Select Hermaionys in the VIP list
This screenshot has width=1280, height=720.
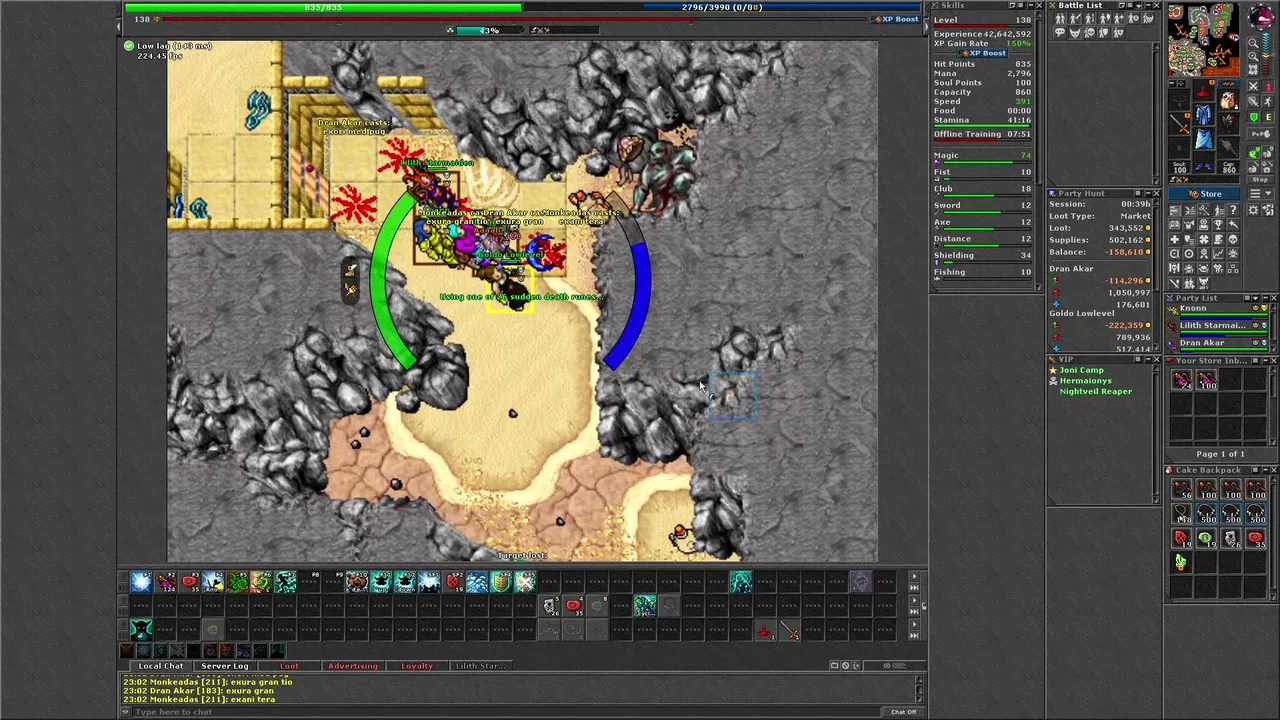(x=1086, y=381)
